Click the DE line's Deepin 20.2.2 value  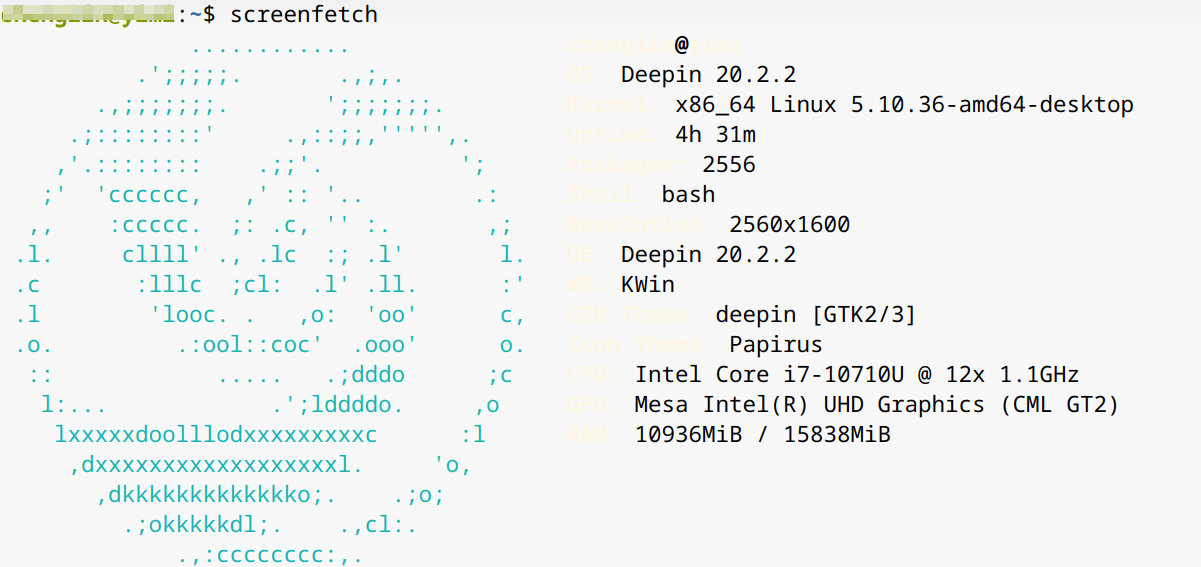point(708,255)
